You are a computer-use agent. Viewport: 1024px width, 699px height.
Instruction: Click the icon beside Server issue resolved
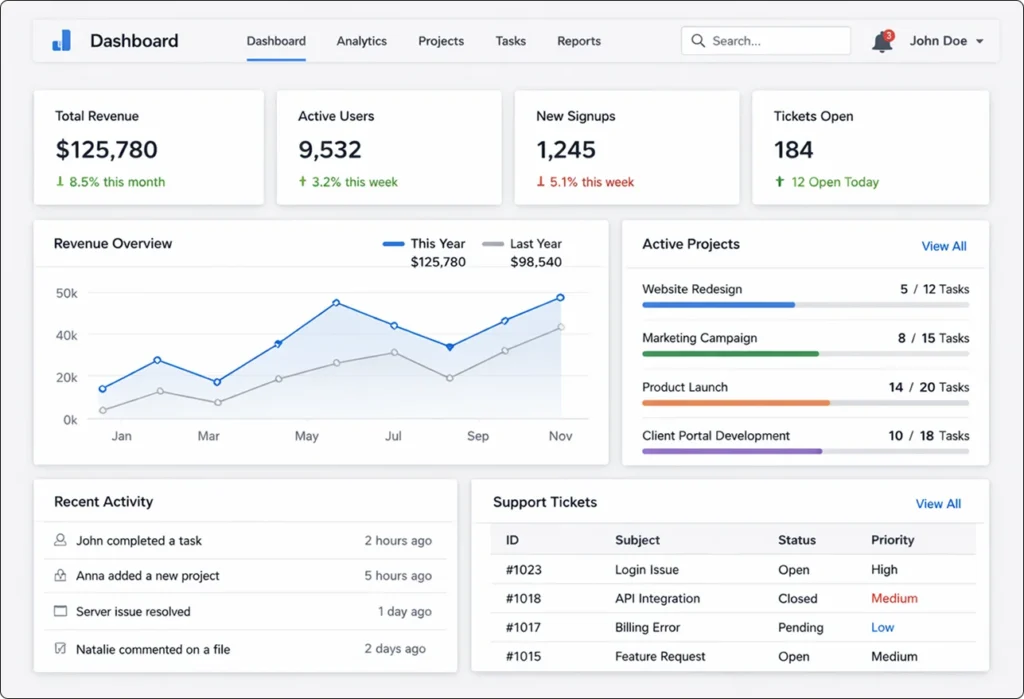click(60, 611)
